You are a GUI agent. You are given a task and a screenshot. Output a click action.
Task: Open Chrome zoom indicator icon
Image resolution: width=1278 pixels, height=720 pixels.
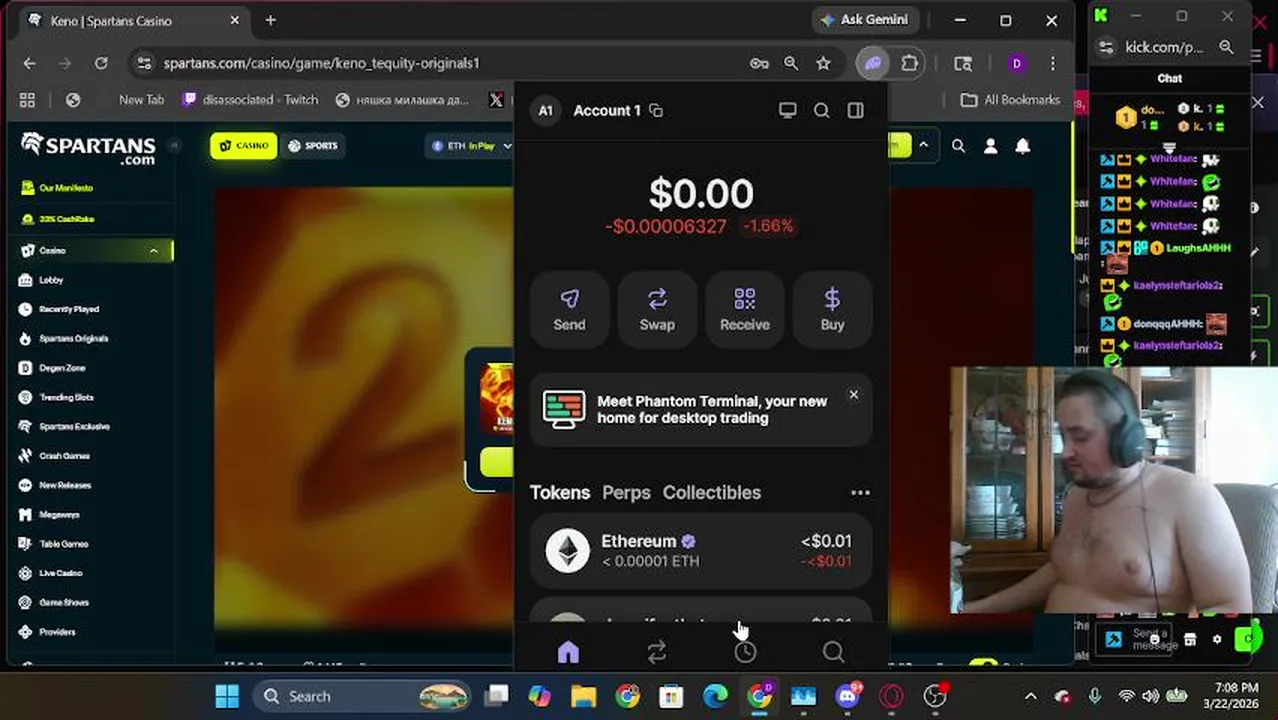pyautogui.click(x=791, y=63)
